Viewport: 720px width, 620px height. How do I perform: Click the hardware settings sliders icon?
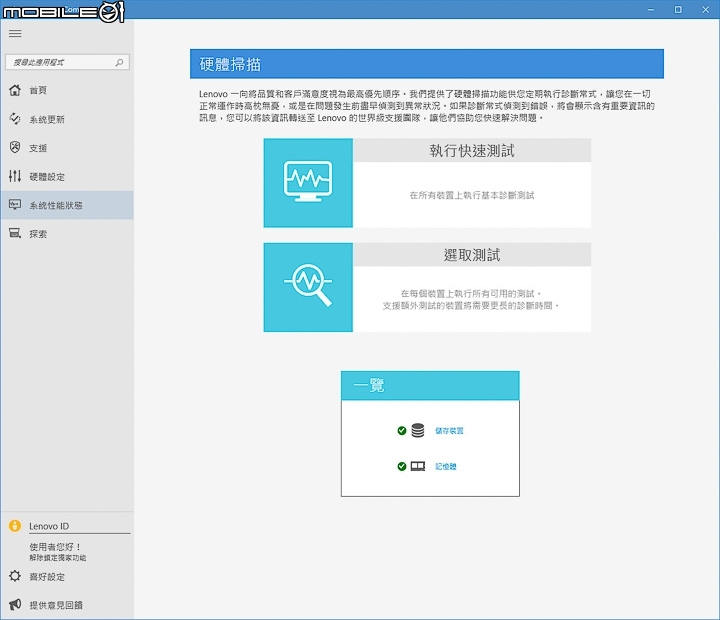click(x=15, y=176)
